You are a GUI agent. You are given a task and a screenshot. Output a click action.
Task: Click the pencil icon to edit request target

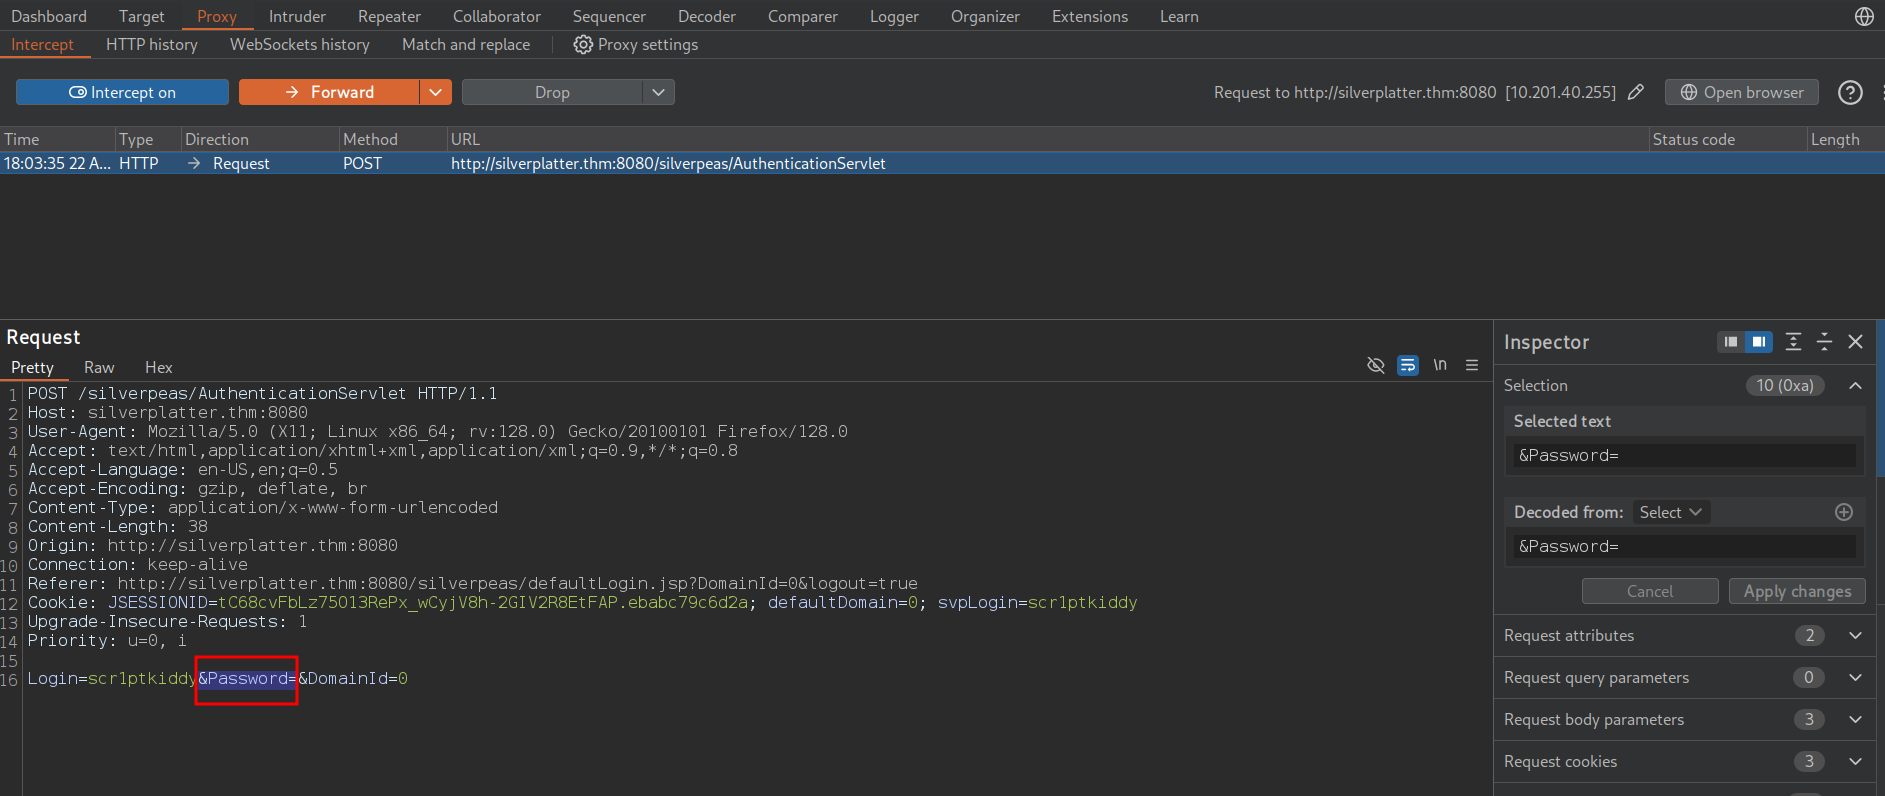pos(1636,92)
